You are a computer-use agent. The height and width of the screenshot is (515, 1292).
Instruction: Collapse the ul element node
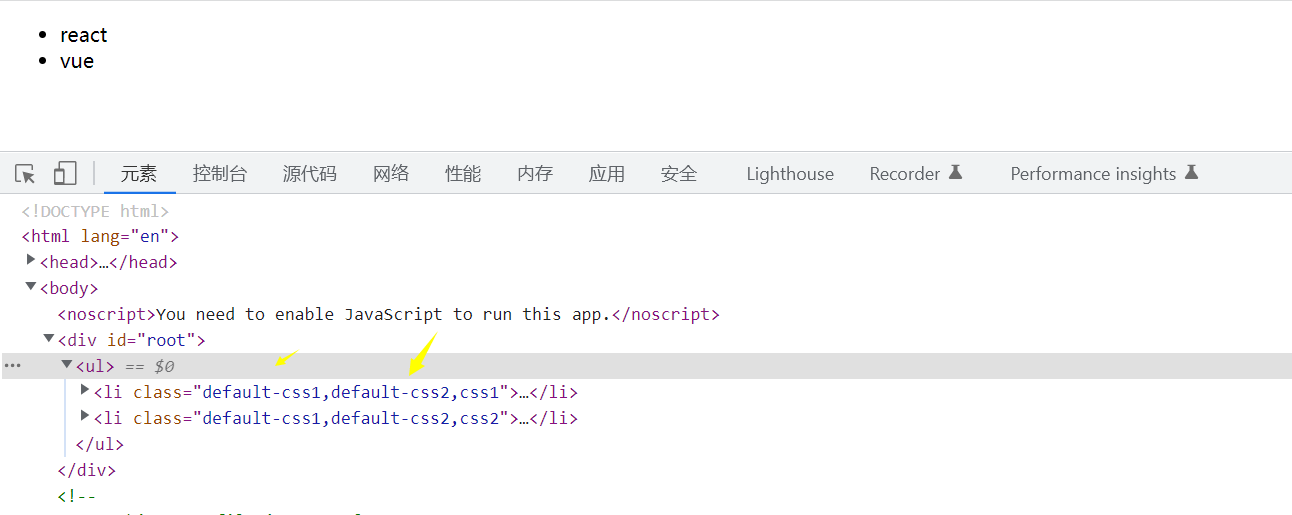(67, 365)
